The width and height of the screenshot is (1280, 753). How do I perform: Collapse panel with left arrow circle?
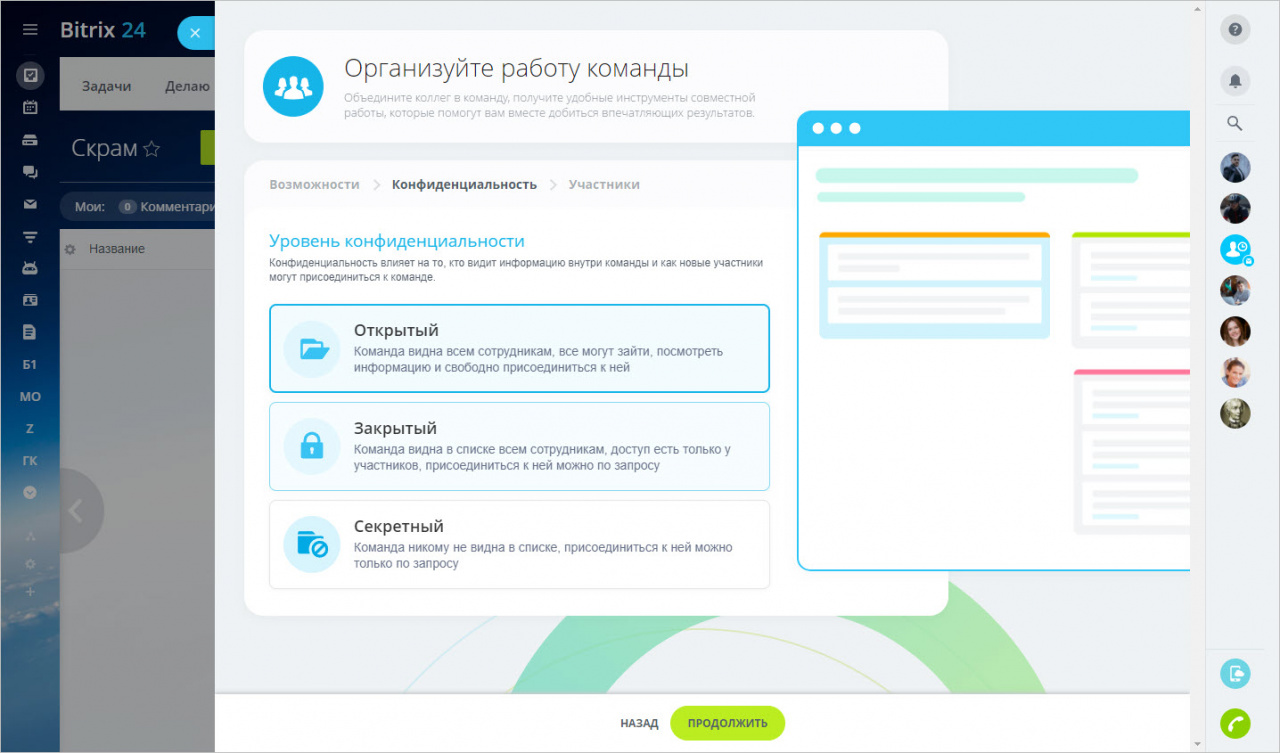[x=75, y=511]
